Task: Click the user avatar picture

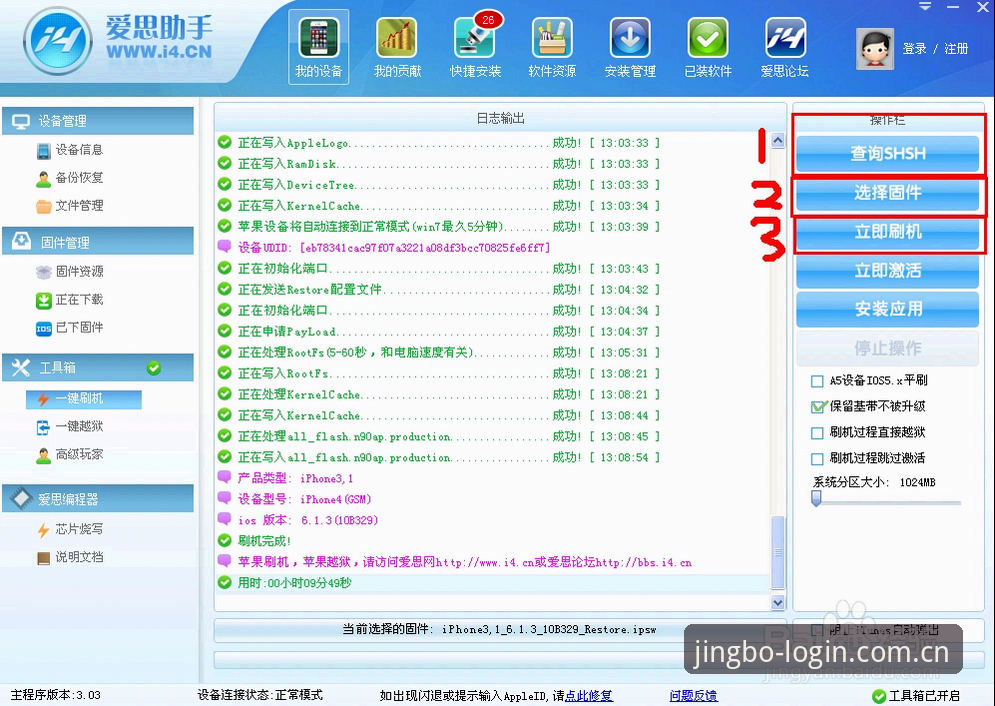Action: (874, 48)
